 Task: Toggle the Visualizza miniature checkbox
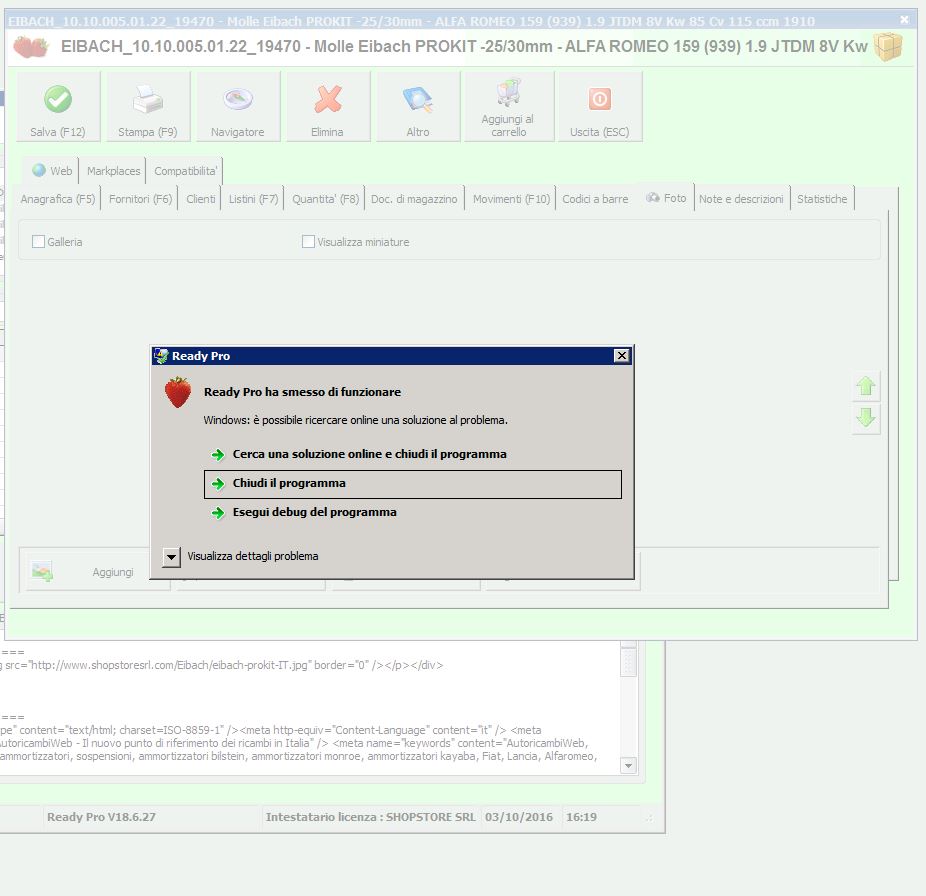[x=308, y=242]
